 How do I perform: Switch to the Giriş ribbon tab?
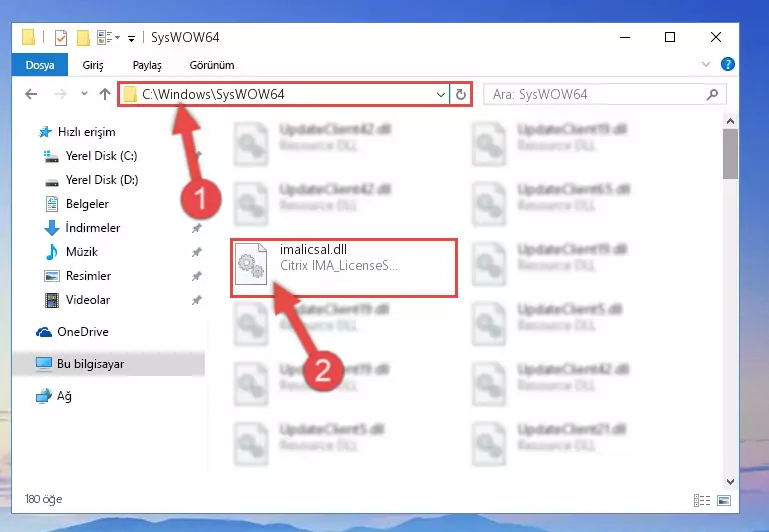pos(93,65)
